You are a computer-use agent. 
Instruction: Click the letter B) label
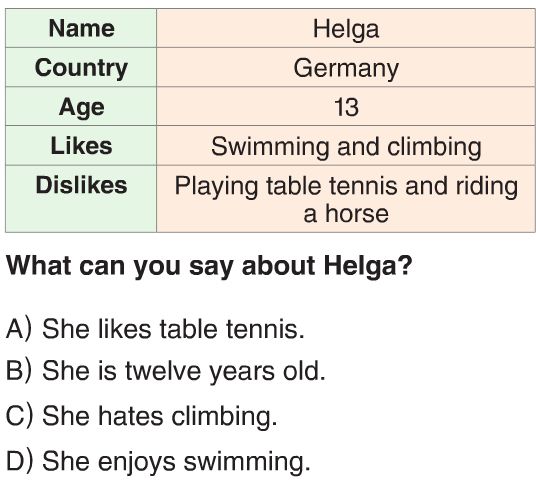[x=19, y=371]
